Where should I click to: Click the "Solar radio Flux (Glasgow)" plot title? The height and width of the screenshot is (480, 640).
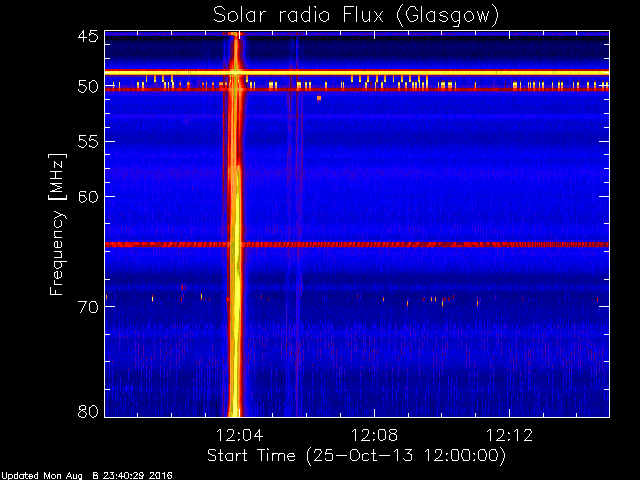pos(356,16)
